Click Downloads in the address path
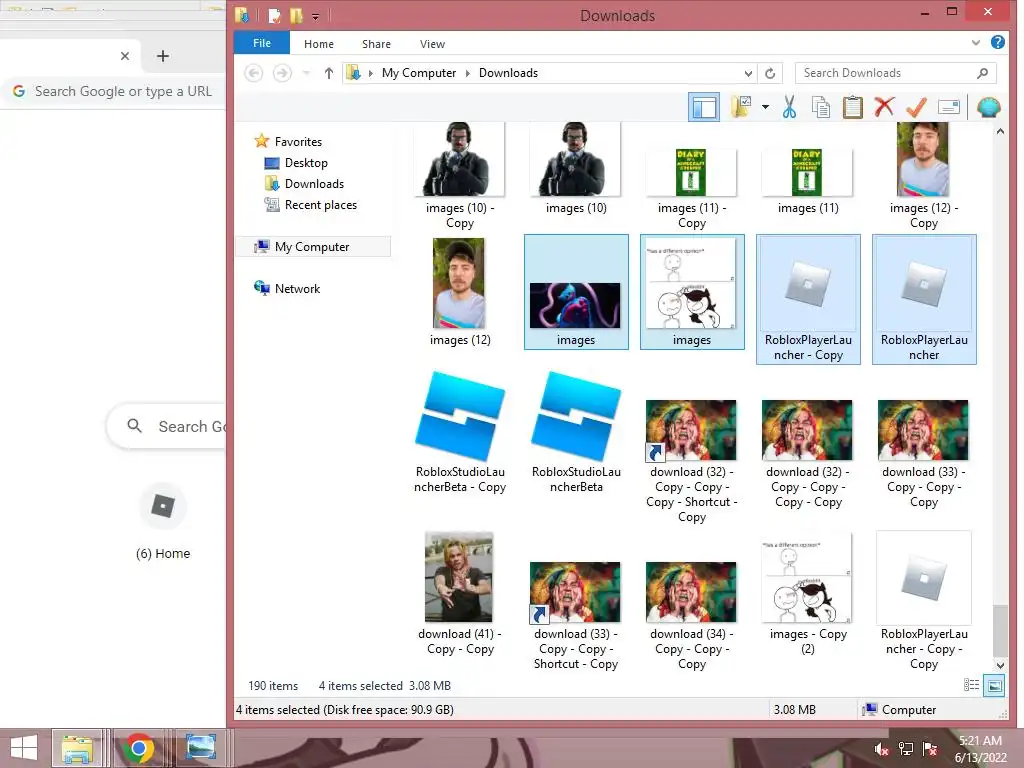1024x768 pixels. tap(508, 72)
